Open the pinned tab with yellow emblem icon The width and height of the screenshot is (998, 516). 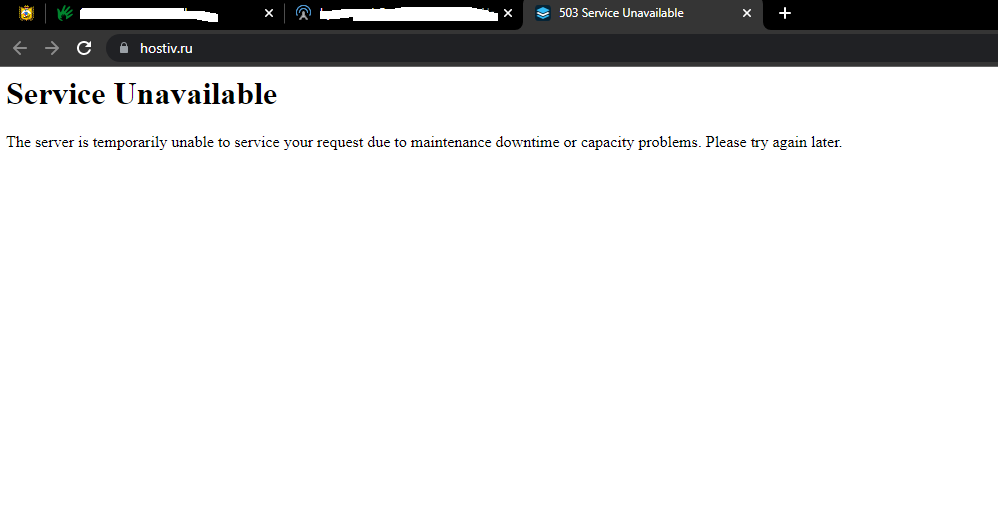click(26, 13)
